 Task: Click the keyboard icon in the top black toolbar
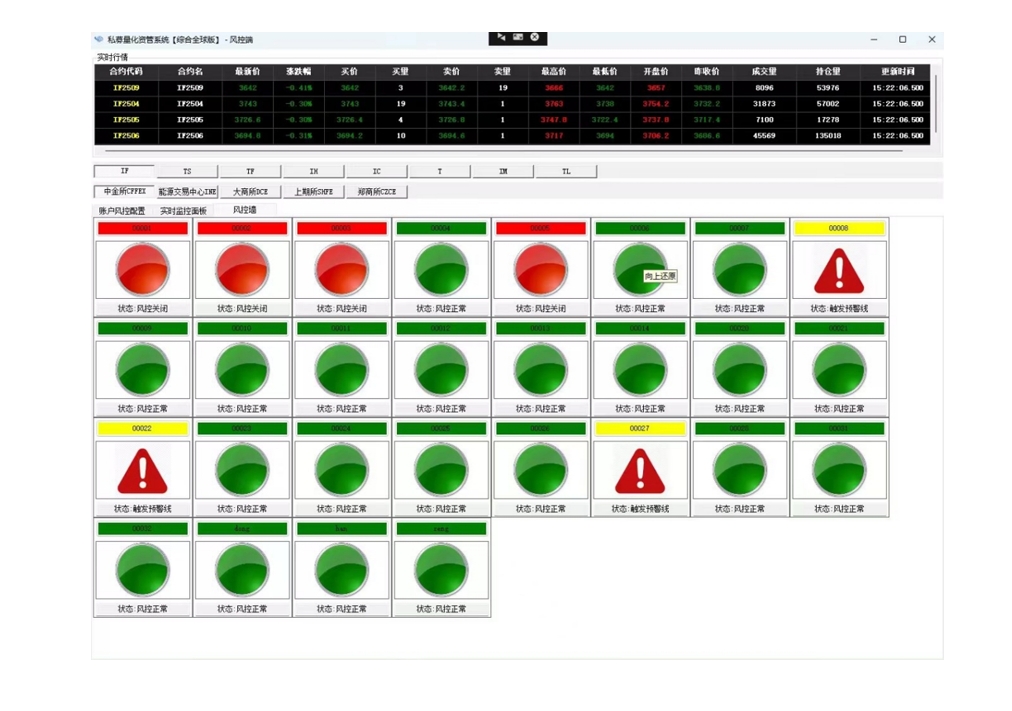[x=518, y=37]
